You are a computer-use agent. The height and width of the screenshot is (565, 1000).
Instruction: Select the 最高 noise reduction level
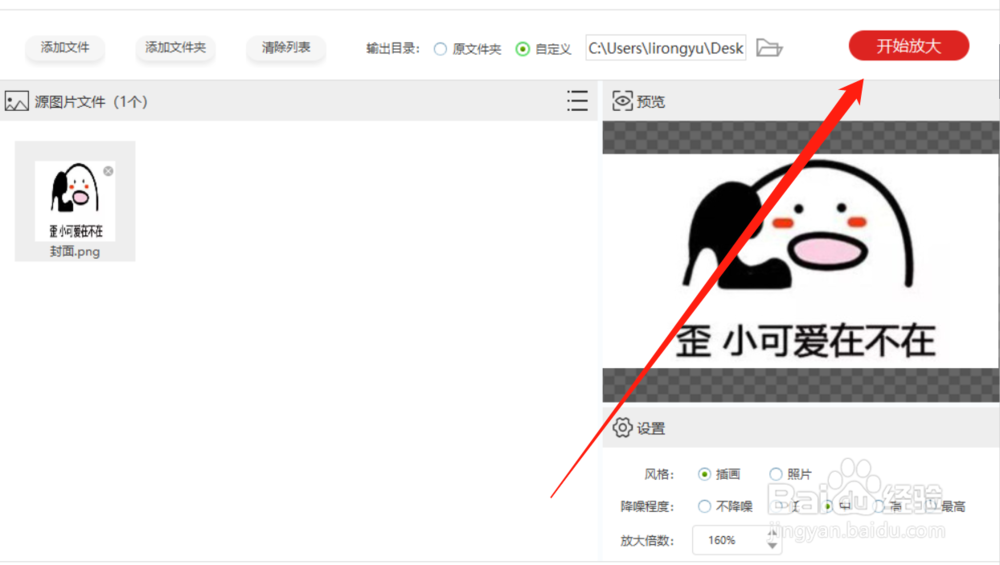click(x=932, y=506)
